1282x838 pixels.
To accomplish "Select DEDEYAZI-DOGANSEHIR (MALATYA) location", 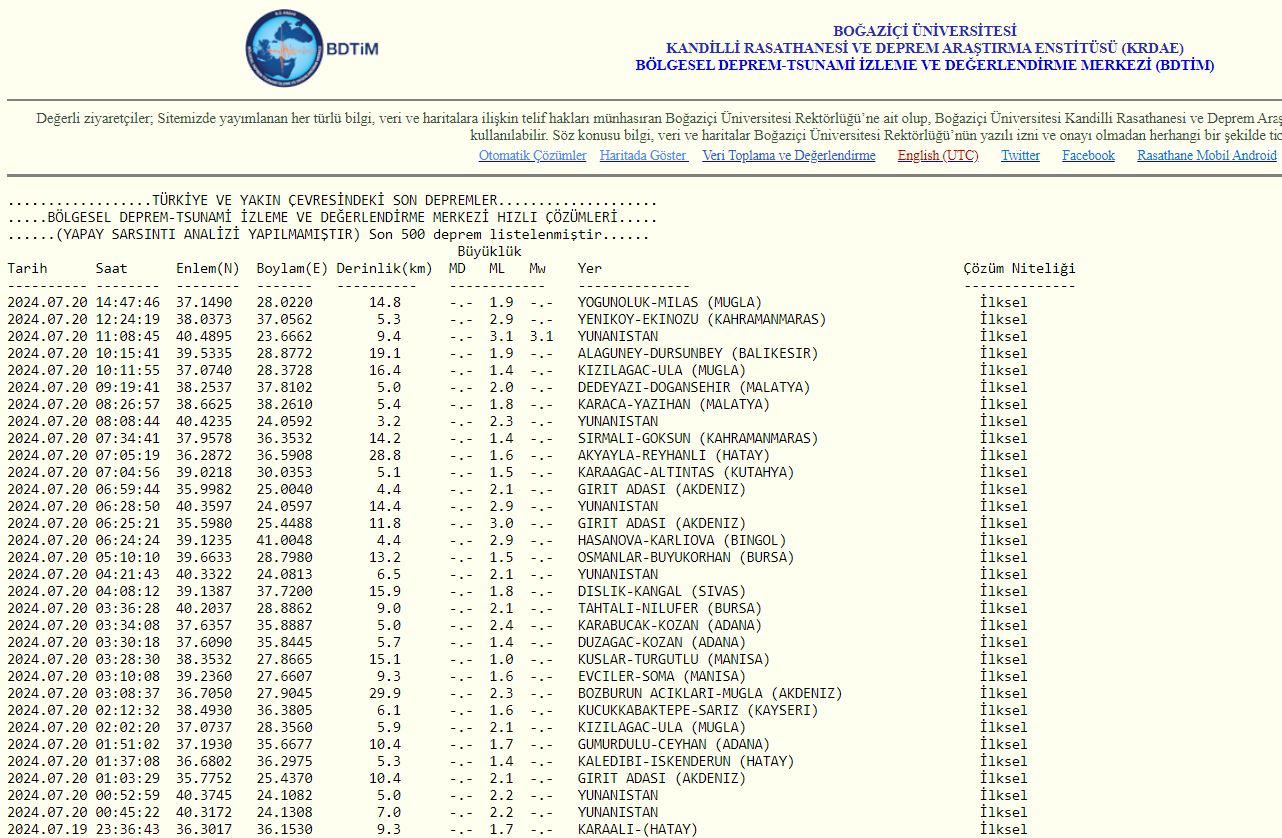I will 694,387.
